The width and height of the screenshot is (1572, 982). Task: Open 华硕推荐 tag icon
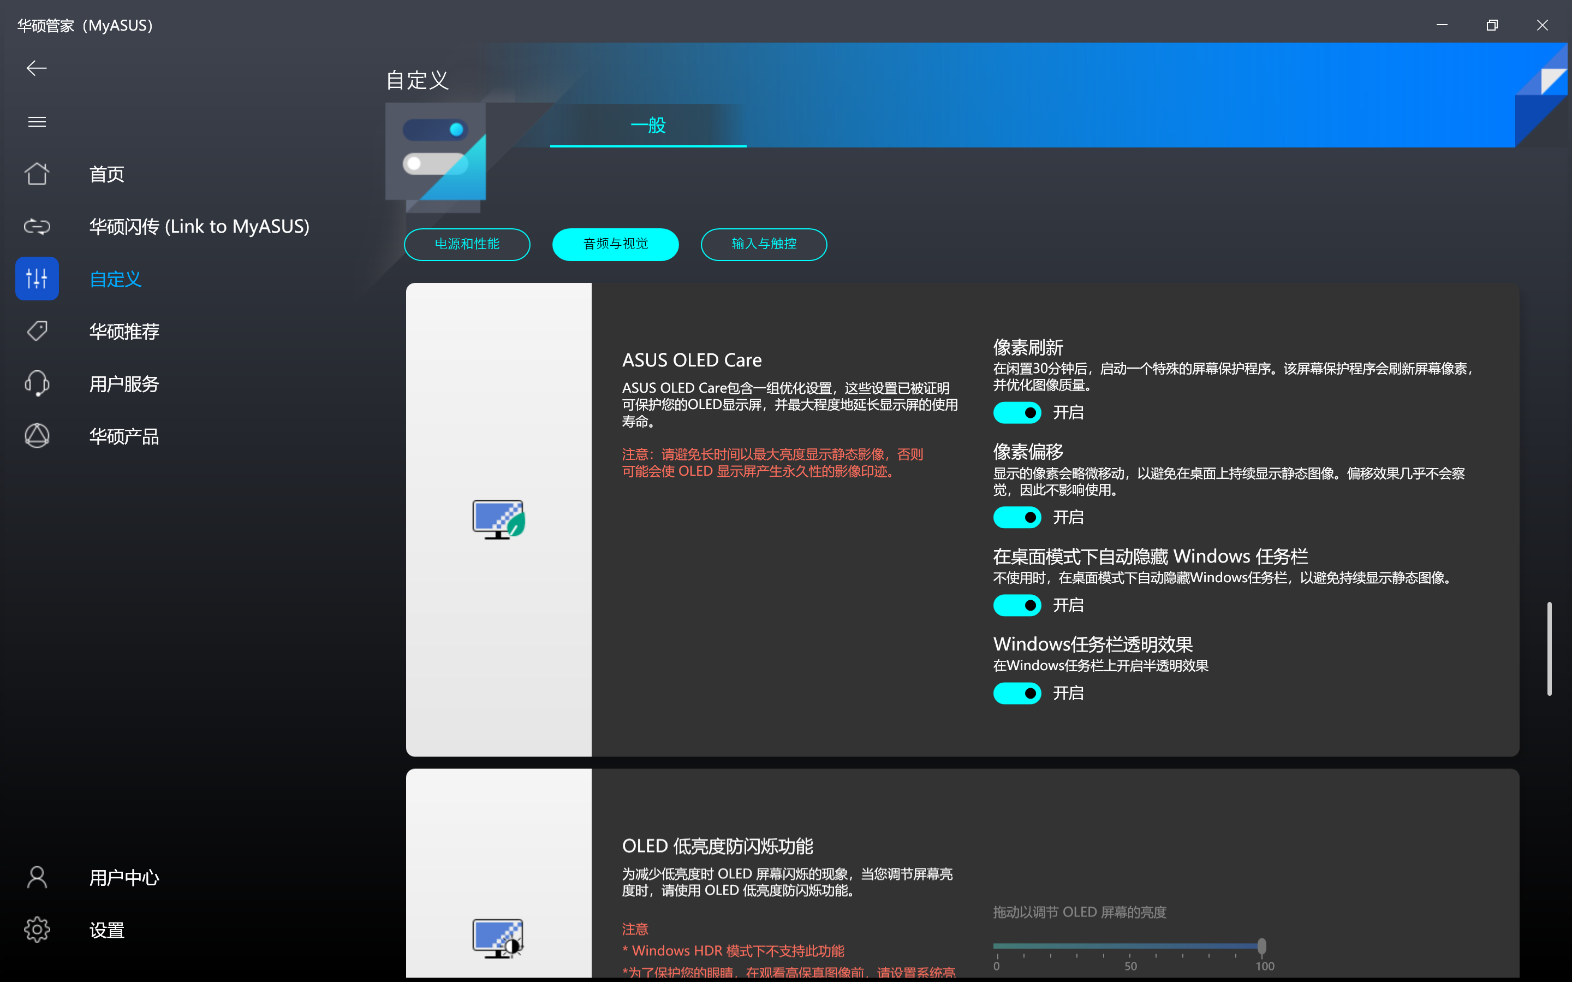(x=37, y=331)
